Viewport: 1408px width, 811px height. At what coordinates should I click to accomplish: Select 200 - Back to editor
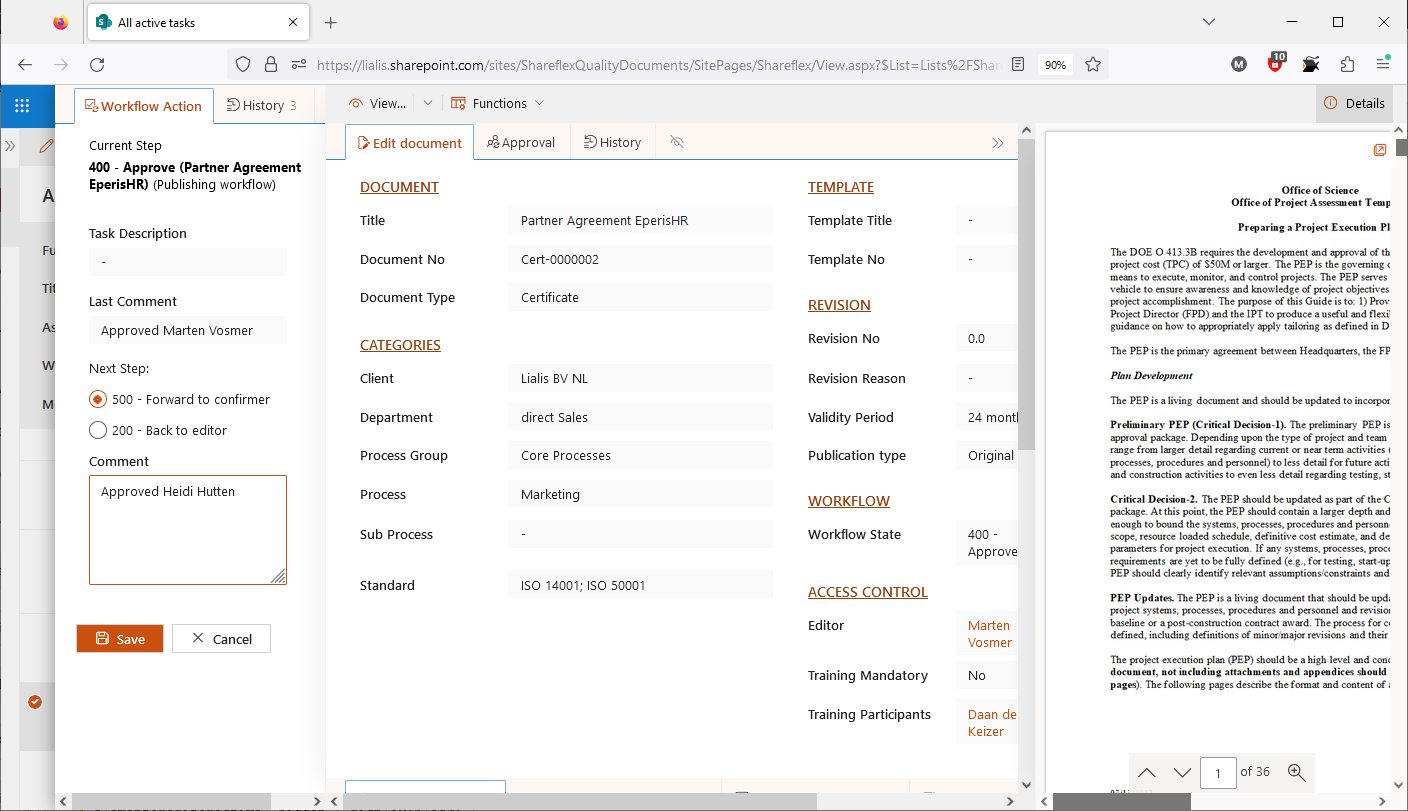point(98,430)
